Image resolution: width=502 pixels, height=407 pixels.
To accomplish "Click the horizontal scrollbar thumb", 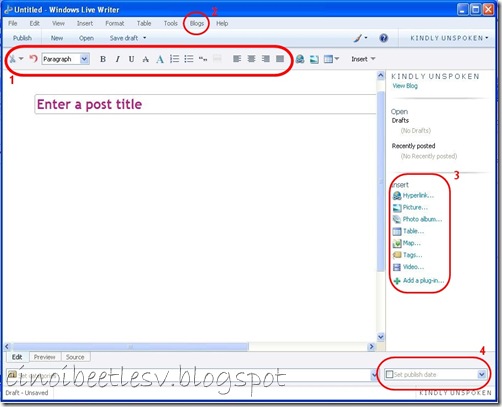I will 131,347.
